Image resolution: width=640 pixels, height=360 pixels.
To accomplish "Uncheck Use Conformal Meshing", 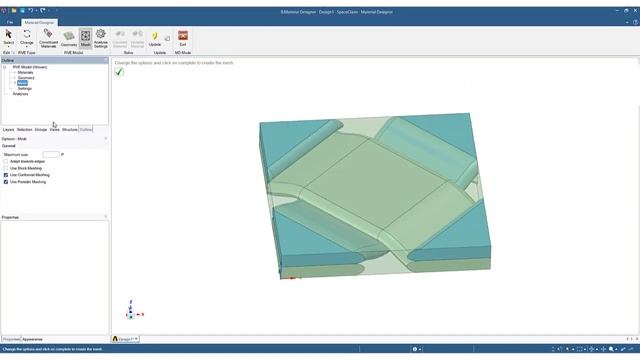I will click(6, 175).
